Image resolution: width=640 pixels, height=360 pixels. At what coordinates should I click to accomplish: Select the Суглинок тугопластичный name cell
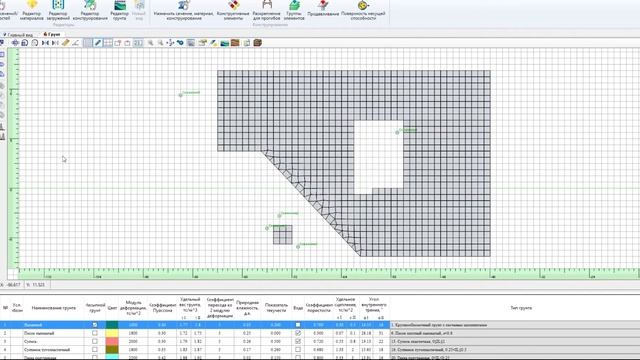click(x=54, y=349)
